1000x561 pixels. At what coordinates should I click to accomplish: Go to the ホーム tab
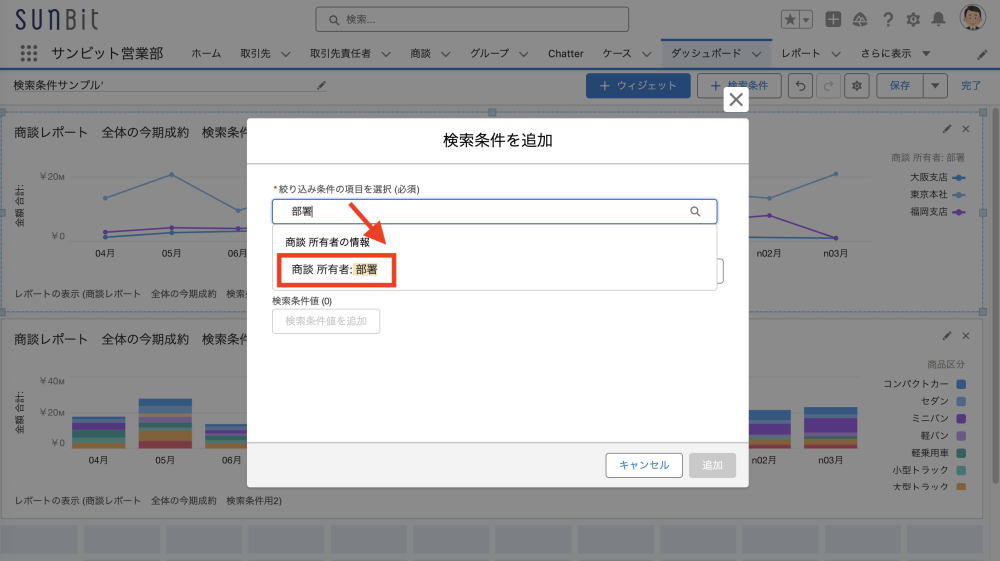pos(206,53)
